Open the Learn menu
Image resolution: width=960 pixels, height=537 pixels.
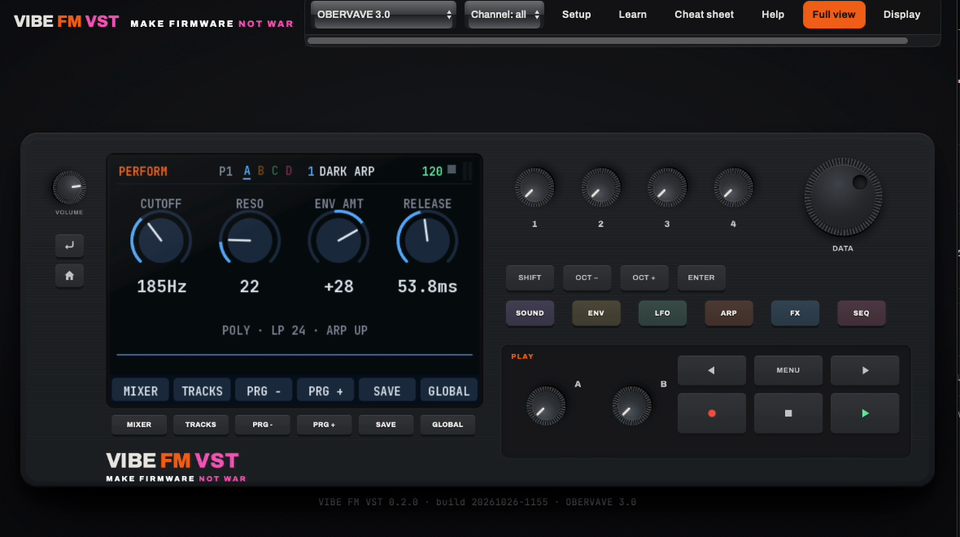pos(632,15)
